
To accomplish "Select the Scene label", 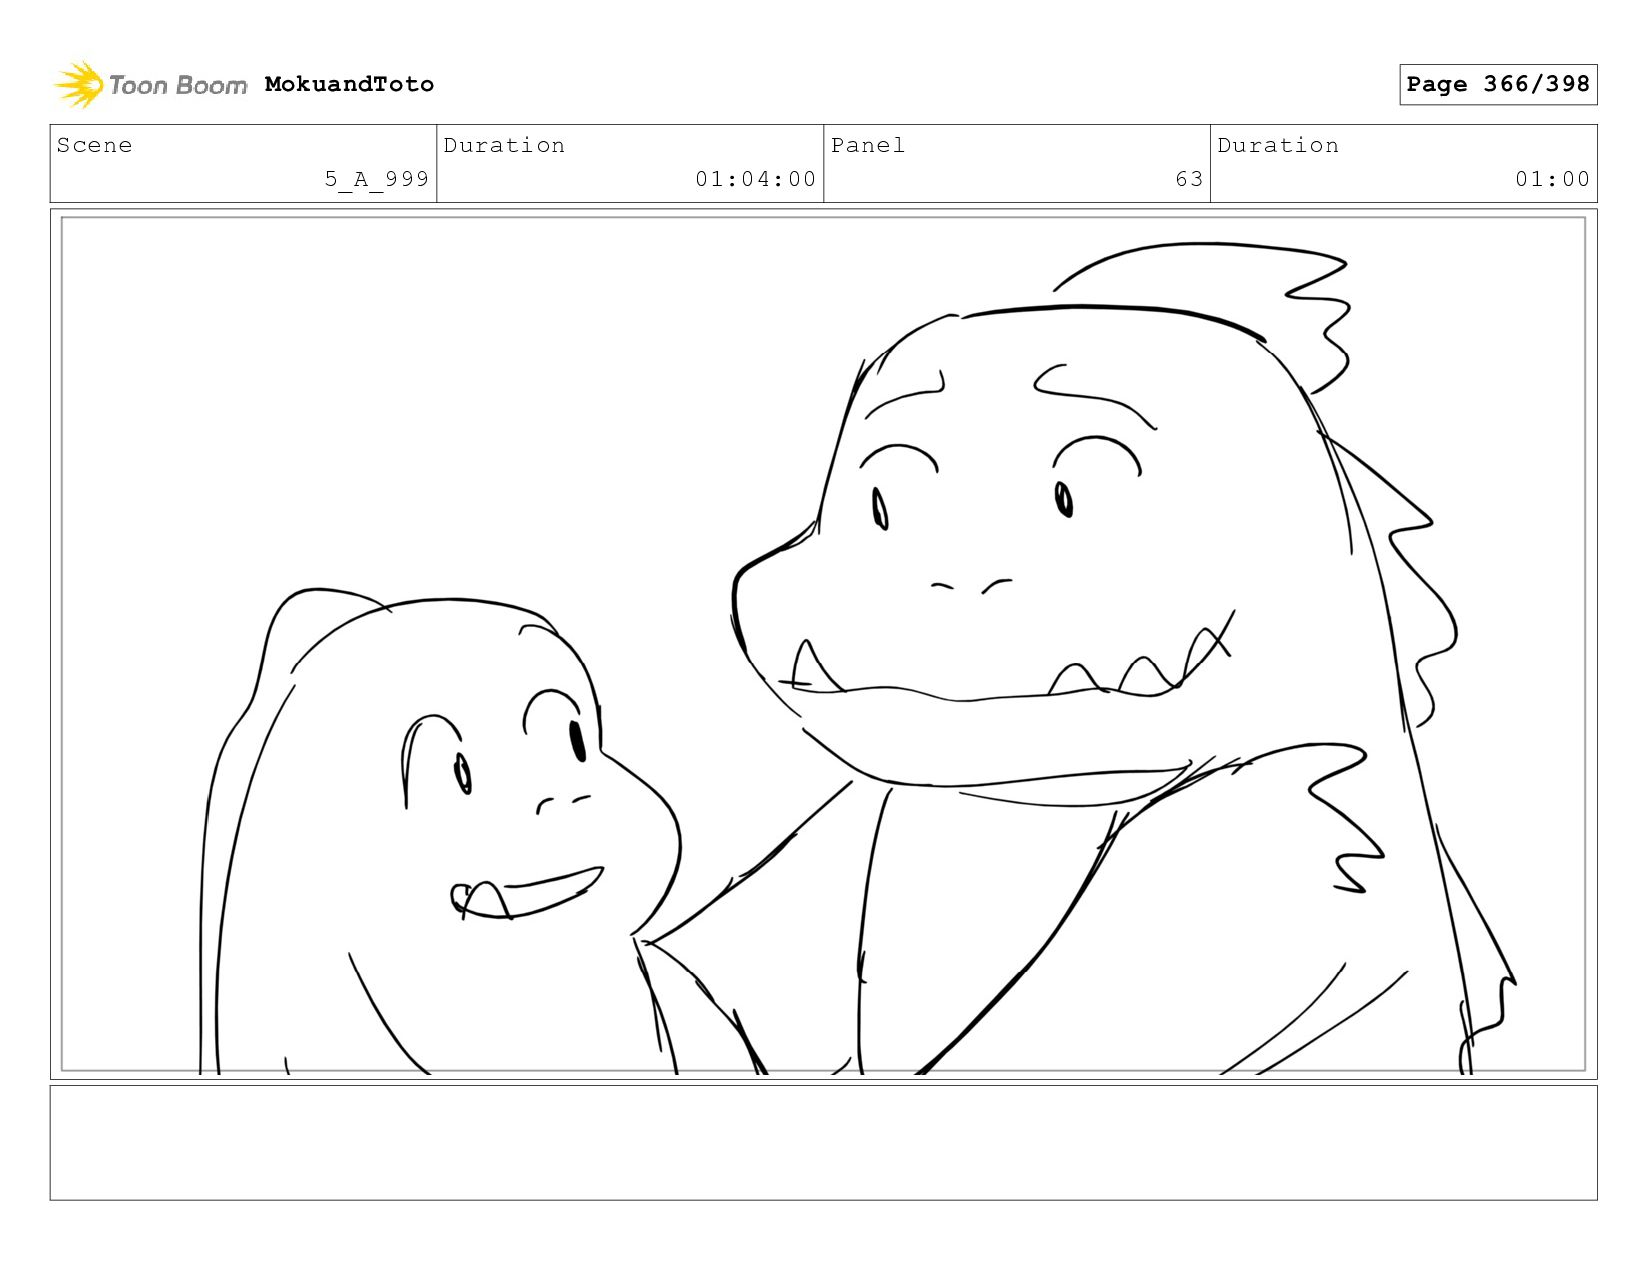I will (94, 145).
